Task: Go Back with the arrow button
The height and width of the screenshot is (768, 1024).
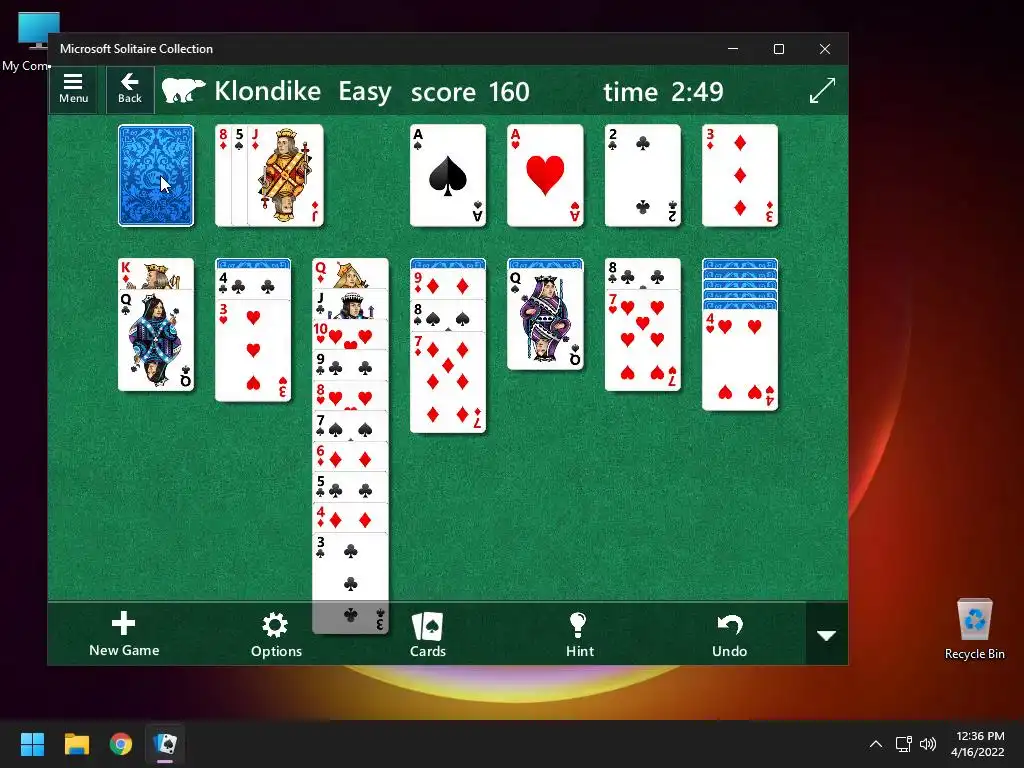Action: 129,89
